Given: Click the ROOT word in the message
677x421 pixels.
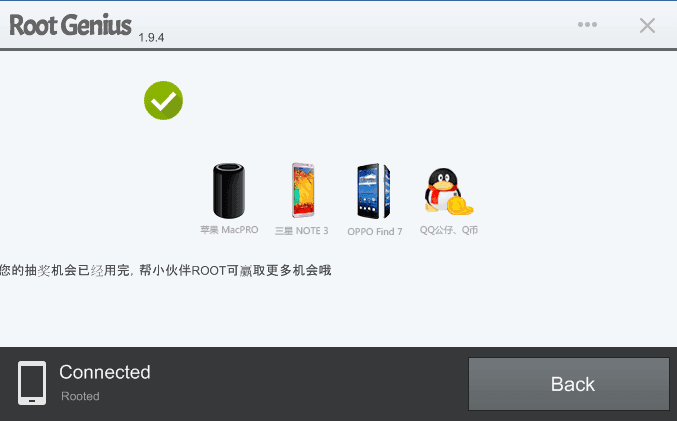Looking at the screenshot, I should point(209,271).
